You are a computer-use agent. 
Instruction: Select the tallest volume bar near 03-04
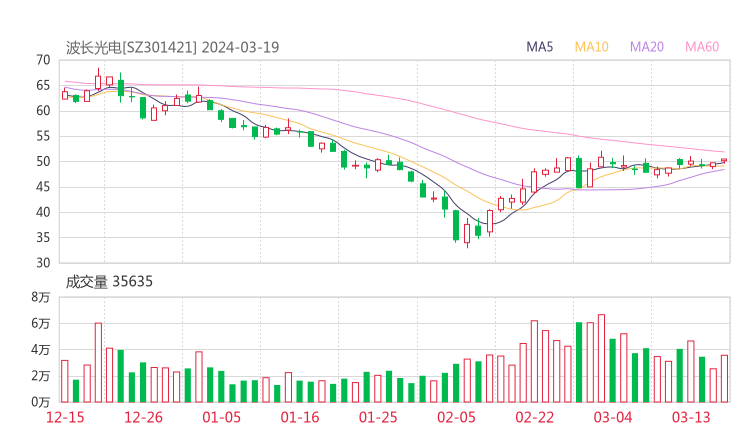pos(601,358)
